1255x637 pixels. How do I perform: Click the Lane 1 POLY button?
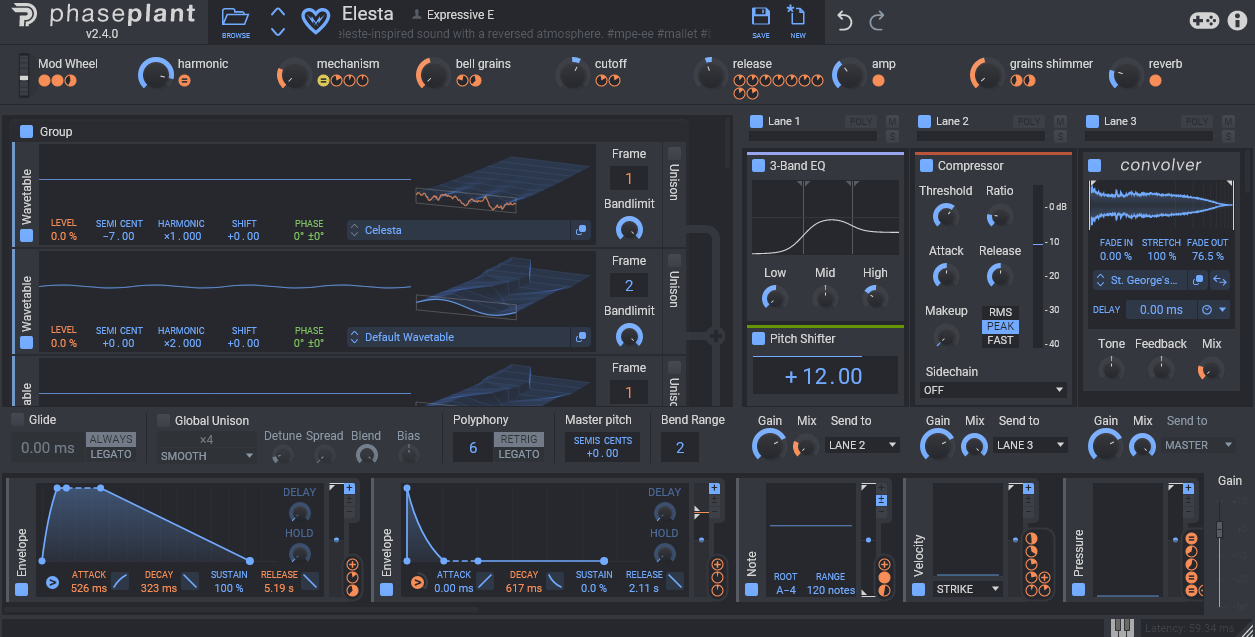860,122
